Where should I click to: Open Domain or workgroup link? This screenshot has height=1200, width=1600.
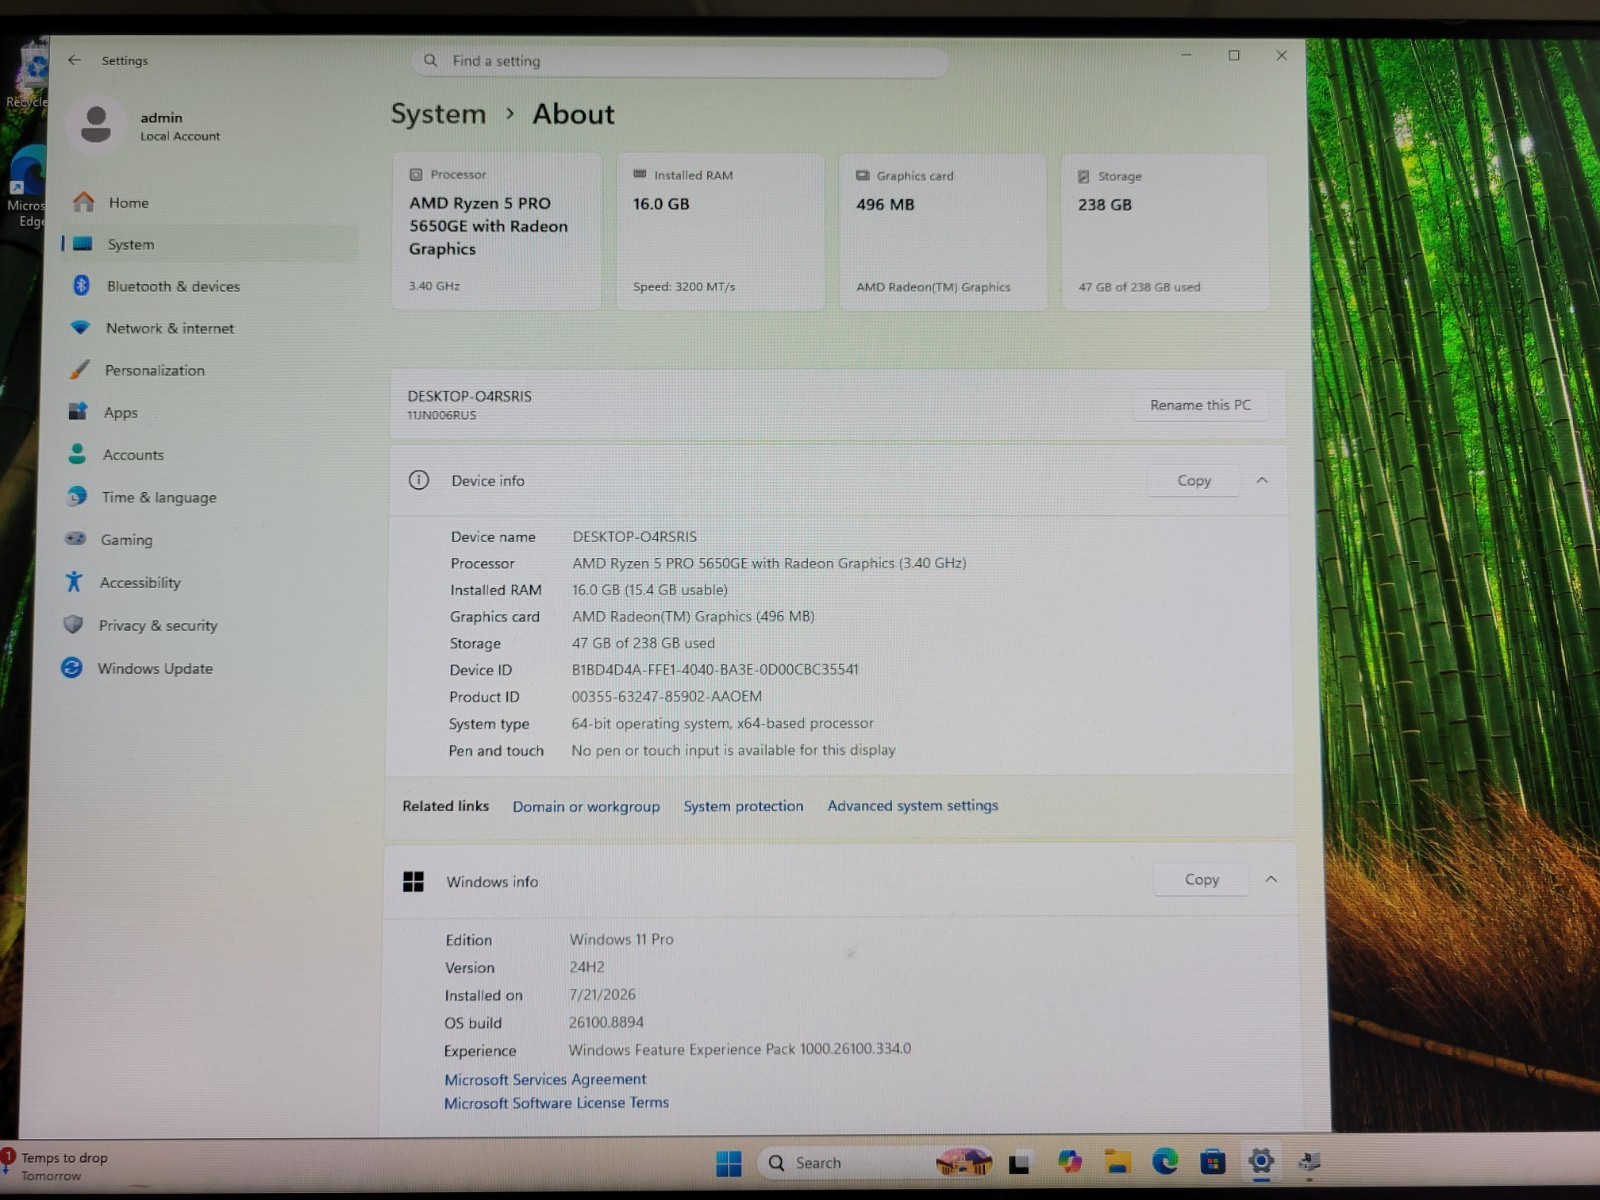(586, 806)
